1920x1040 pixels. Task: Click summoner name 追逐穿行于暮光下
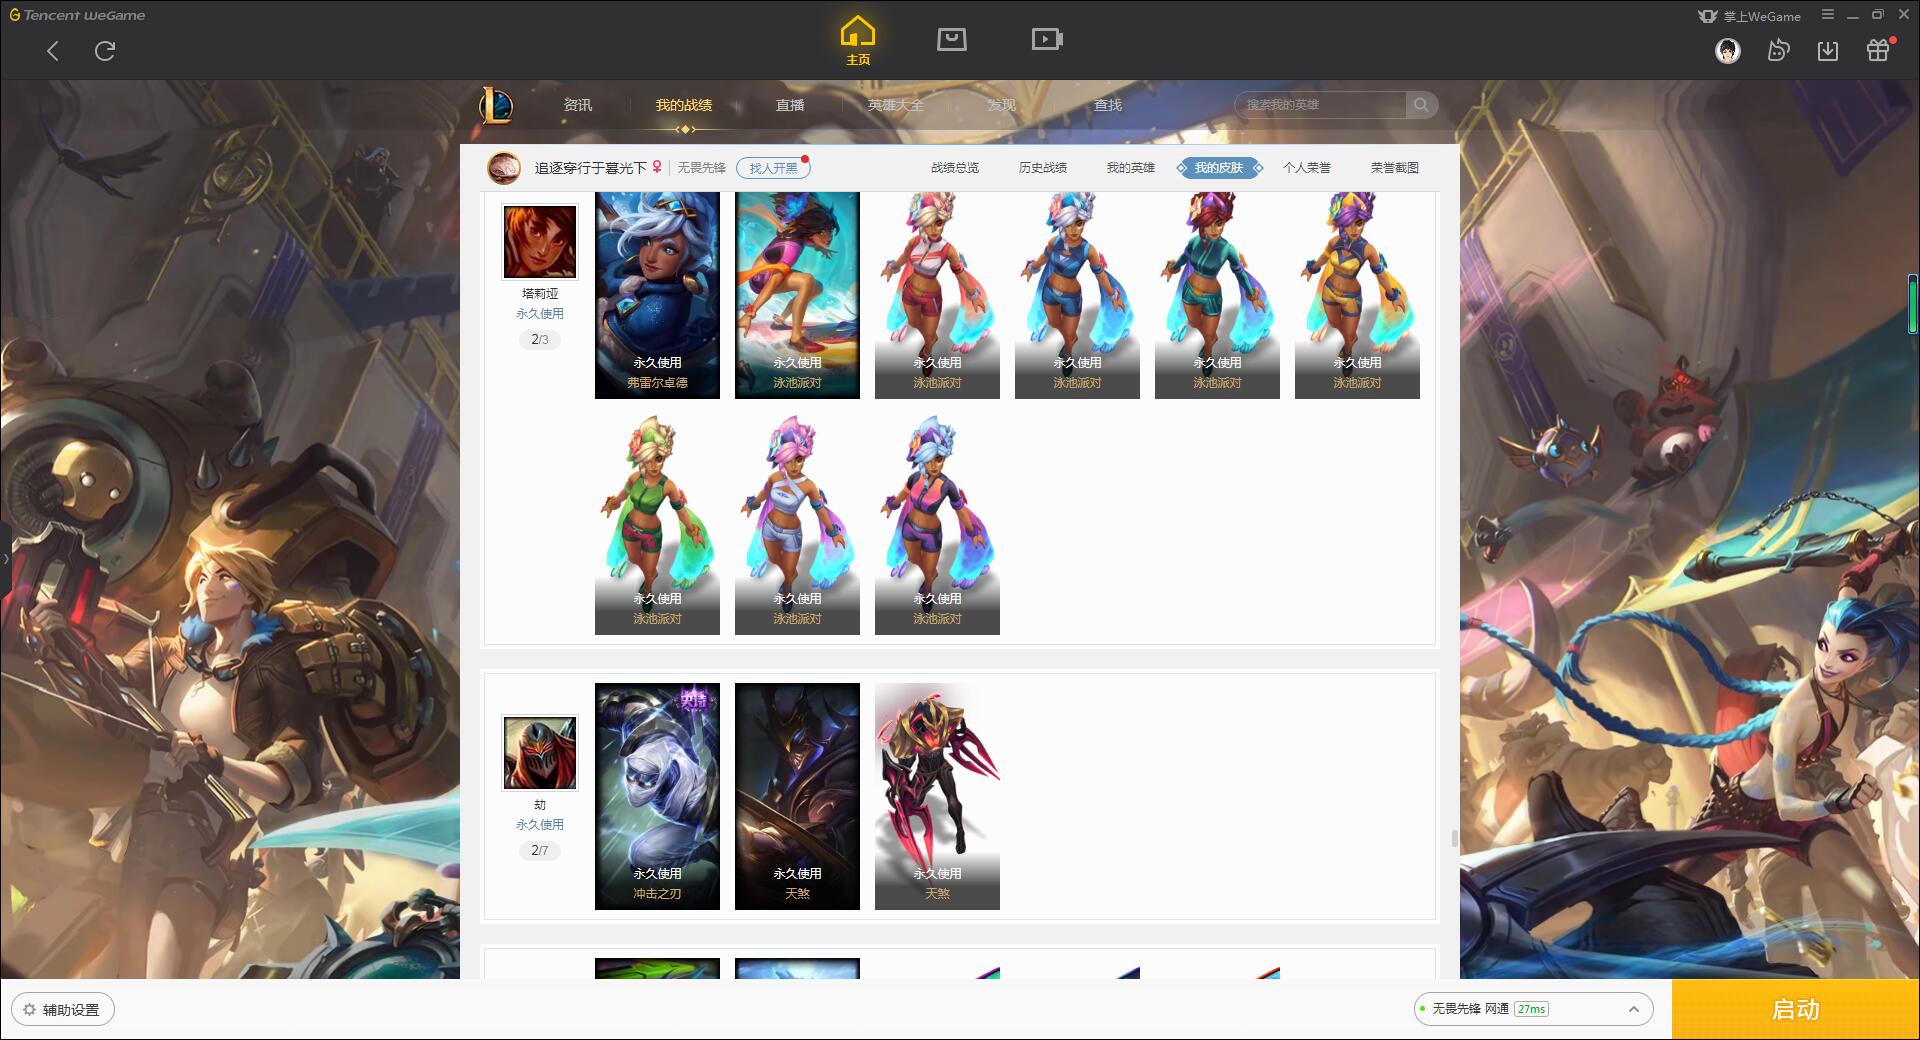click(590, 168)
